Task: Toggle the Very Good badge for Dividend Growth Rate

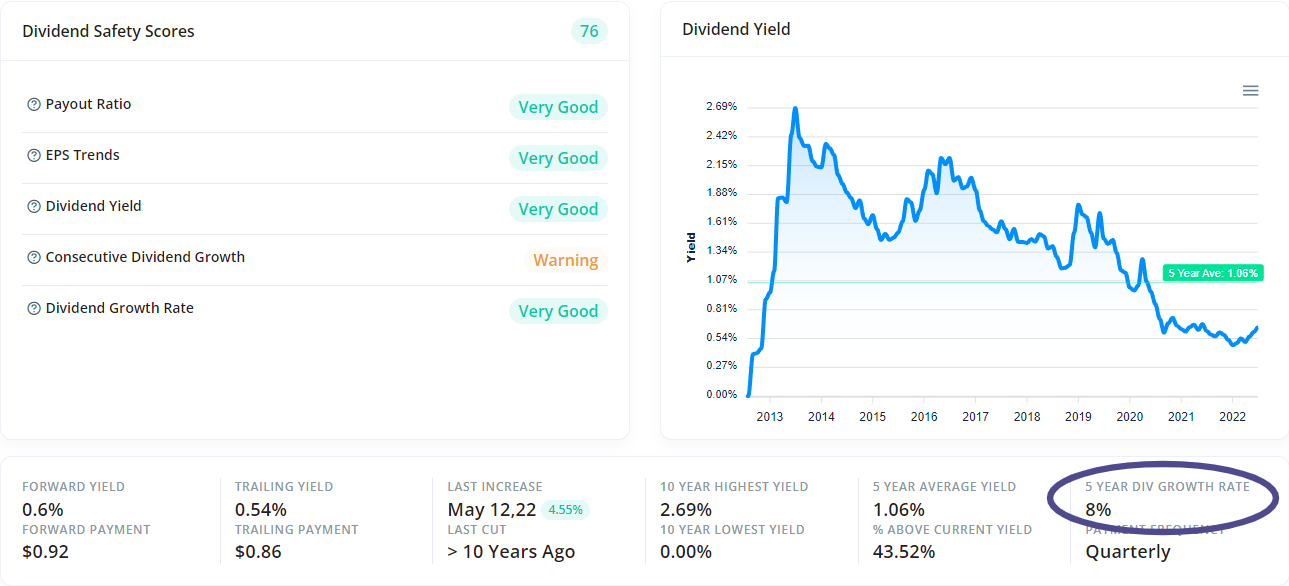Action: [558, 310]
